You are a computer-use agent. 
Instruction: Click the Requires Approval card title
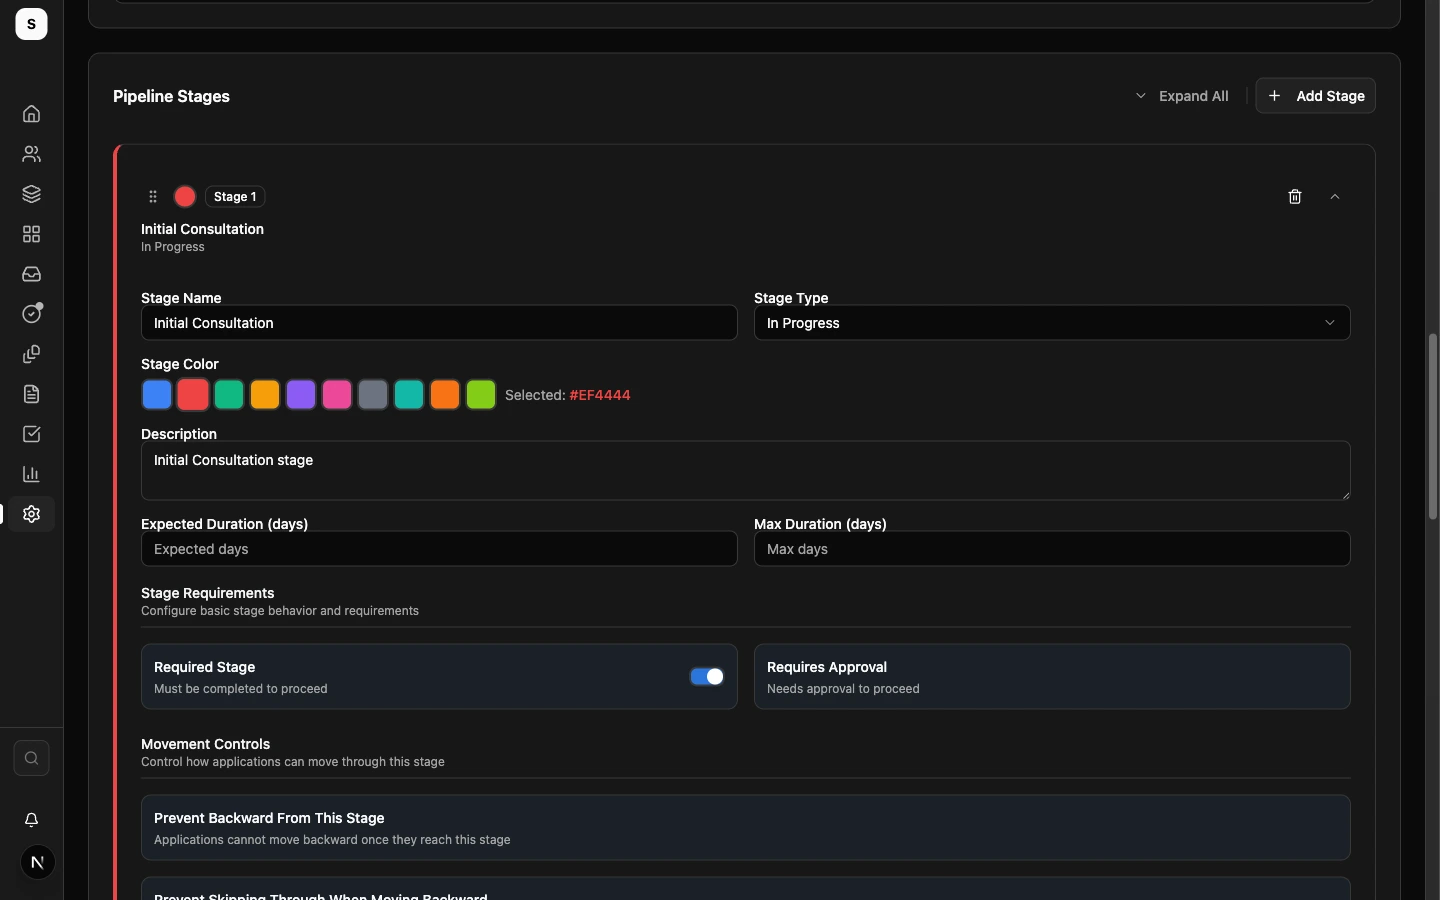(827, 667)
